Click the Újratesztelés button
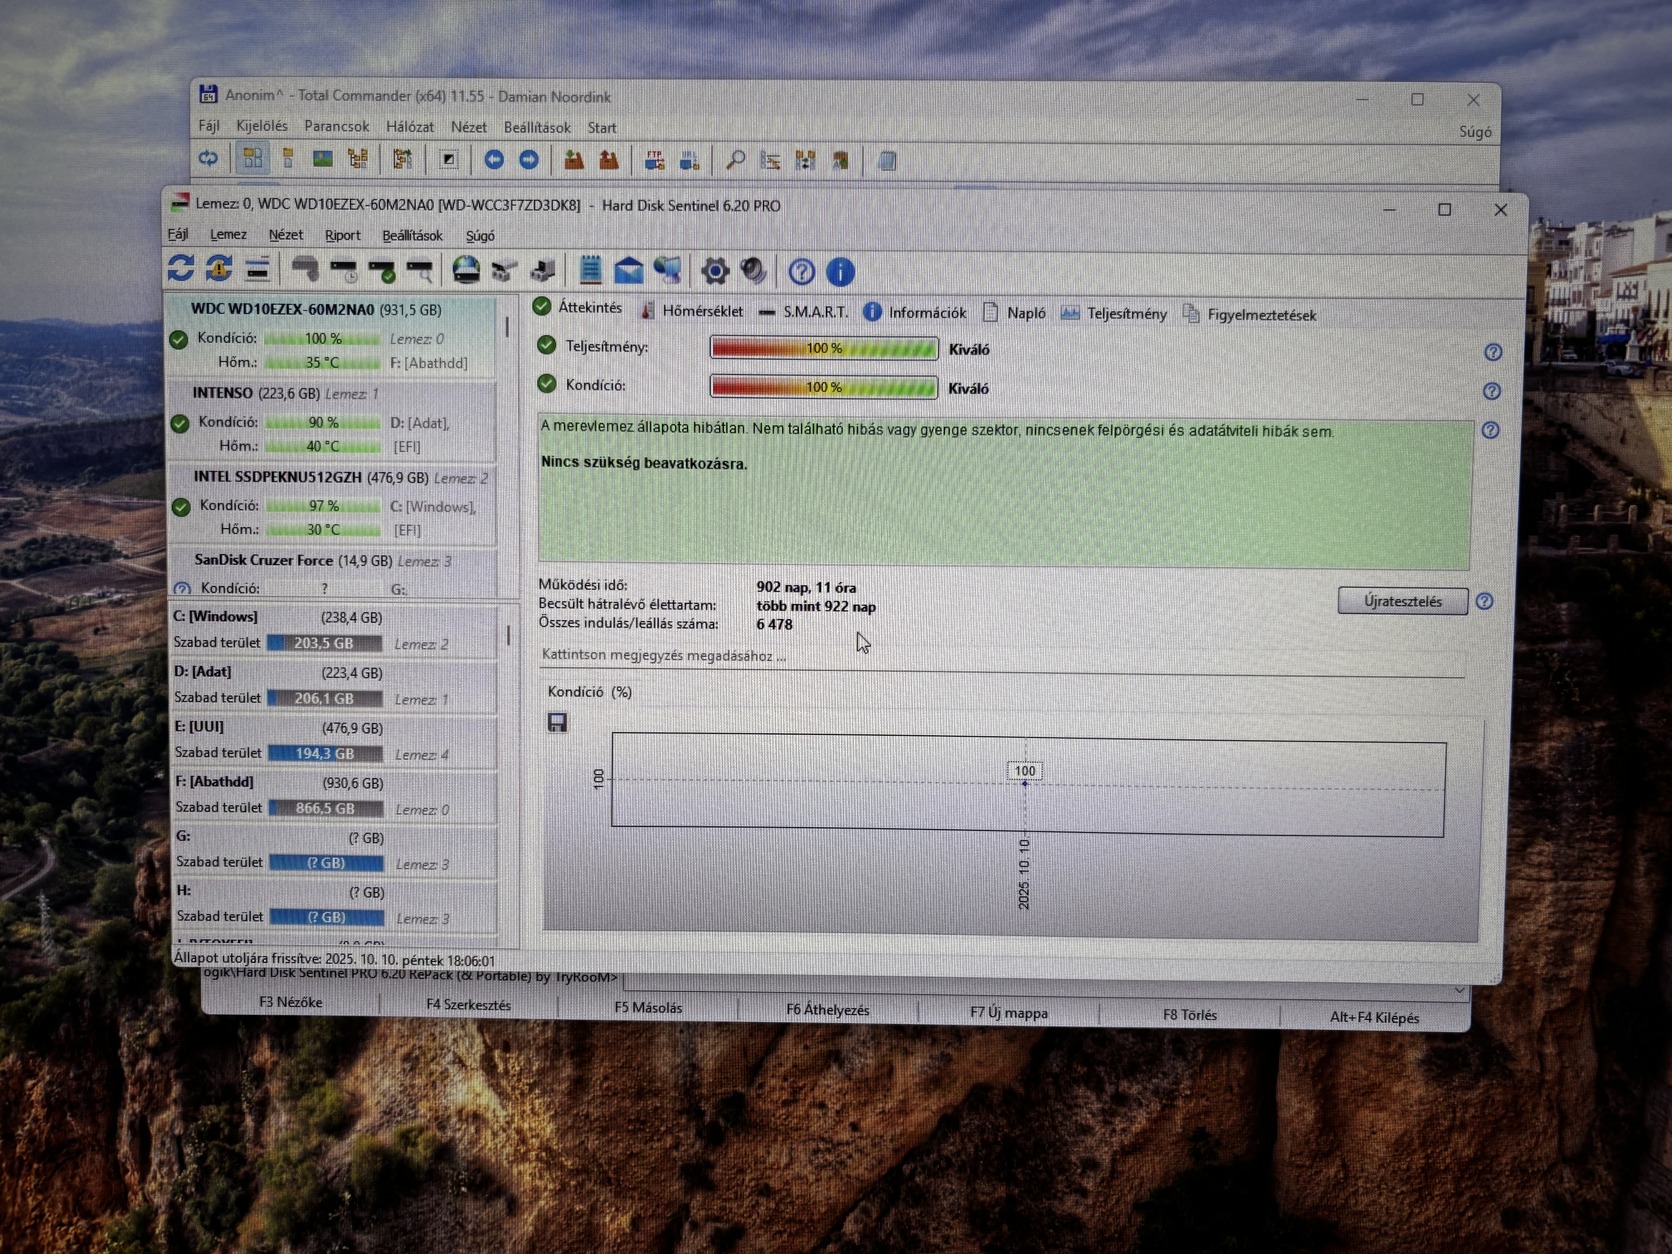The image size is (1672, 1254). tap(1403, 601)
